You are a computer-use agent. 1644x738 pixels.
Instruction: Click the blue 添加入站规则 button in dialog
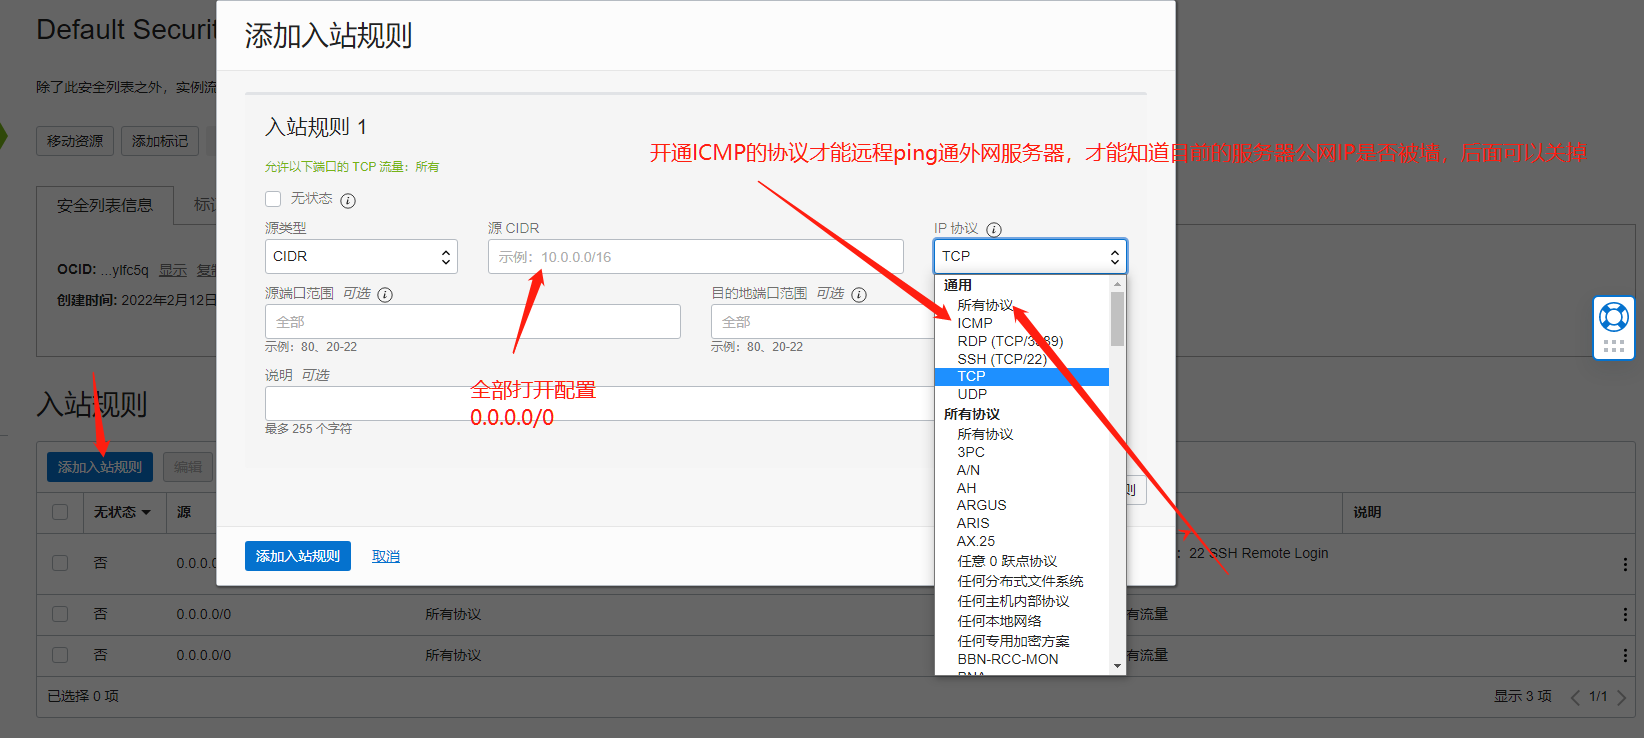click(298, 556)
